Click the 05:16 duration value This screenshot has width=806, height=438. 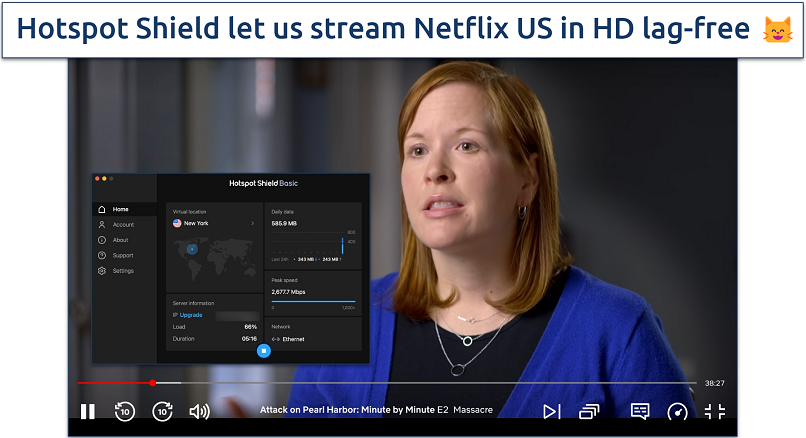click(249, 339)
